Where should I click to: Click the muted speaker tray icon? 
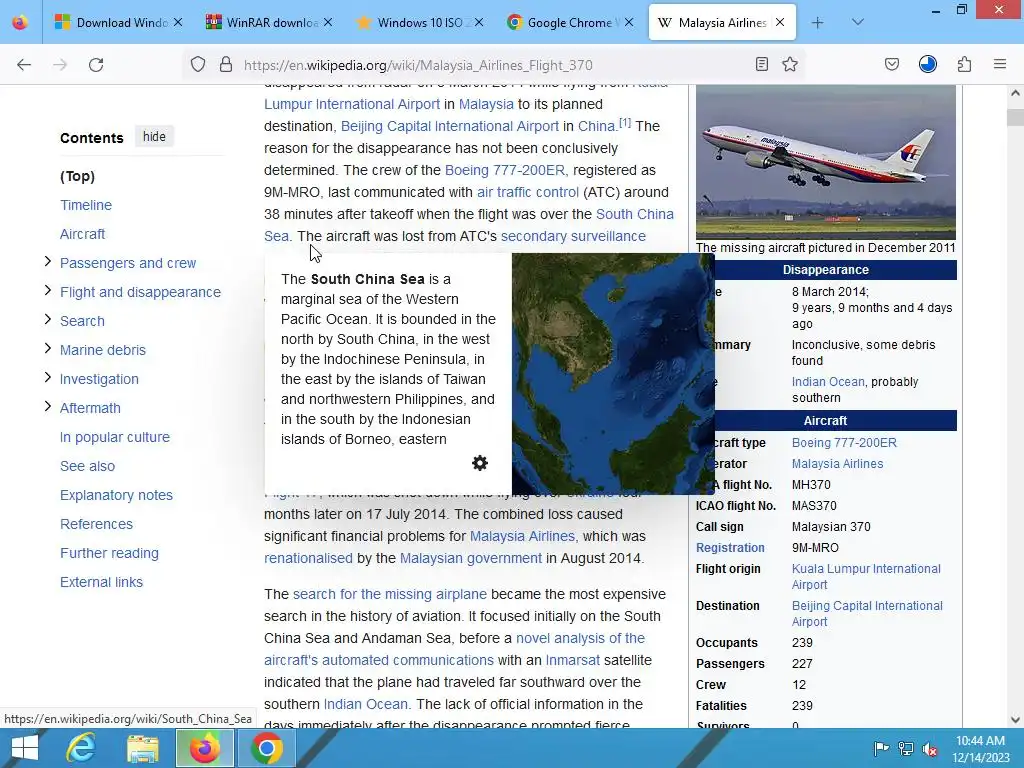pos(930,748)
